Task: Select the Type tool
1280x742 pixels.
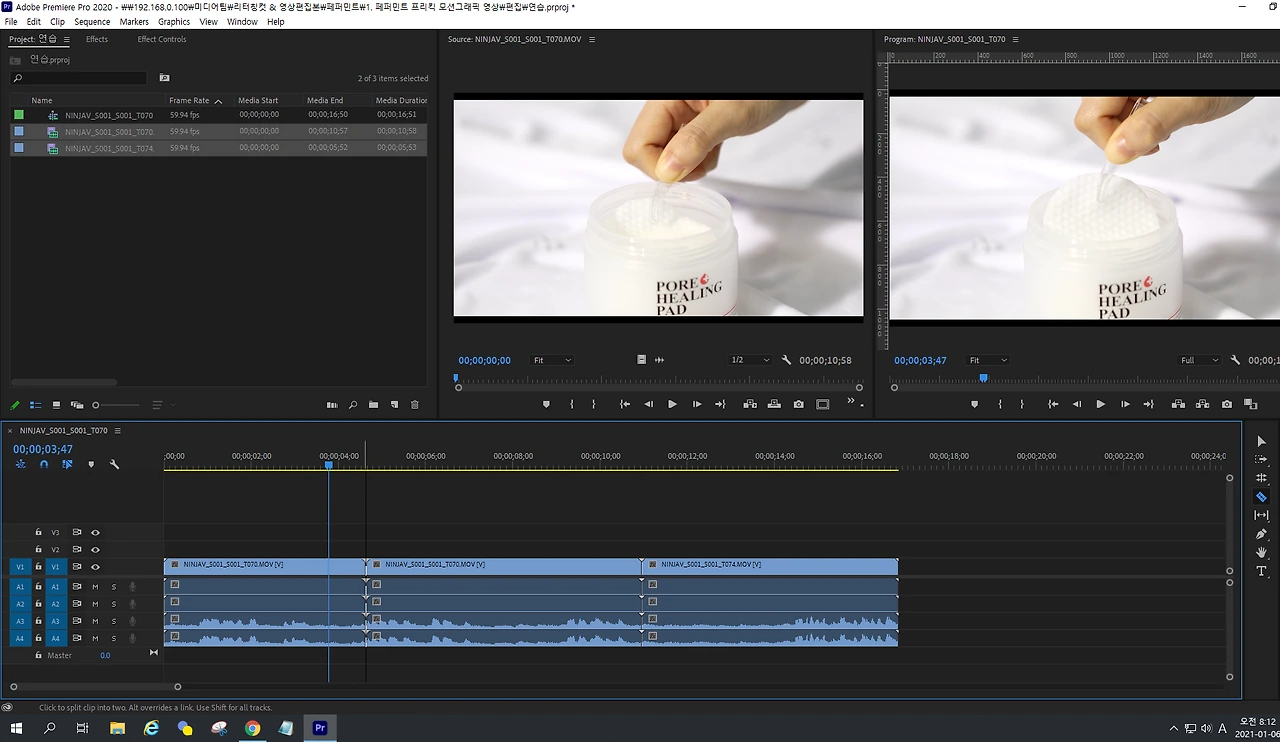Action: 1261,571
